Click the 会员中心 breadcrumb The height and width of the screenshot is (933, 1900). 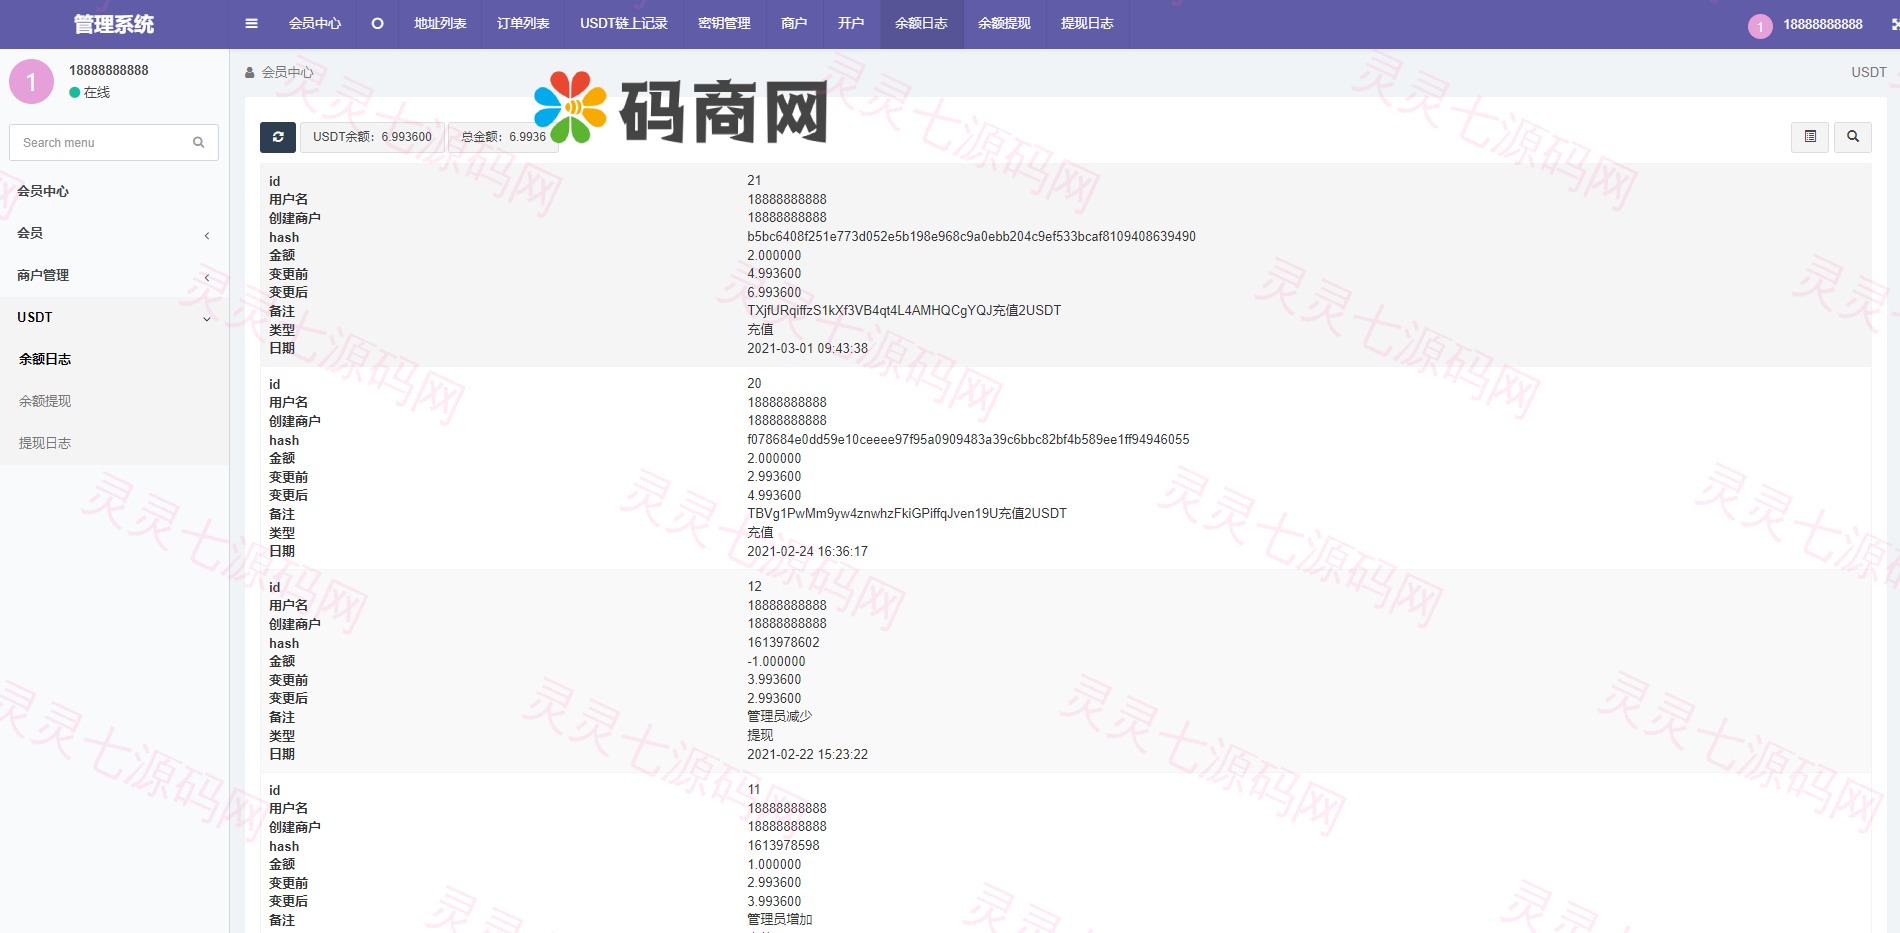click(x=287, y=72)
